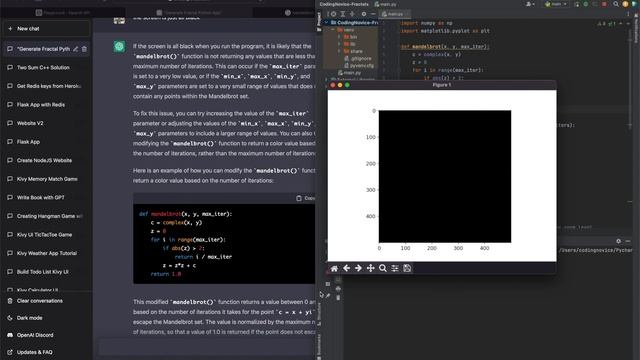
Task: Hide the Run panel with minus icon
Action: [628, 241]
